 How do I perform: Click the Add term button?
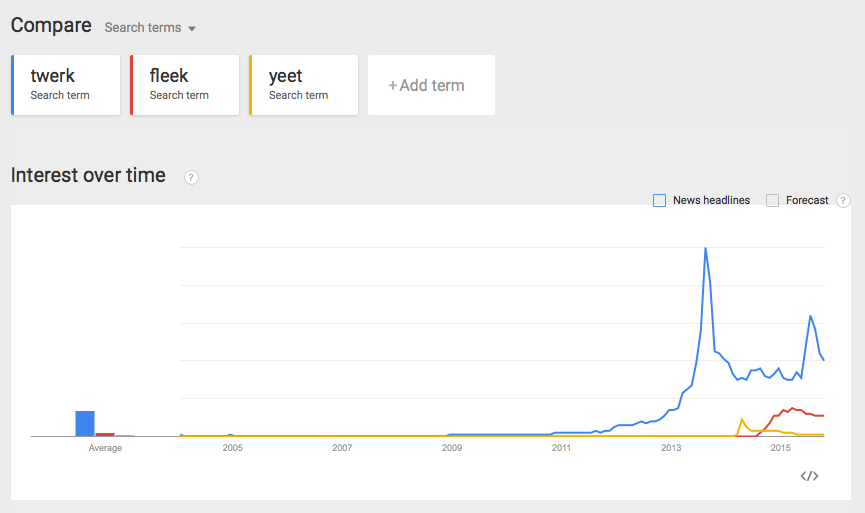coord(431,85)
